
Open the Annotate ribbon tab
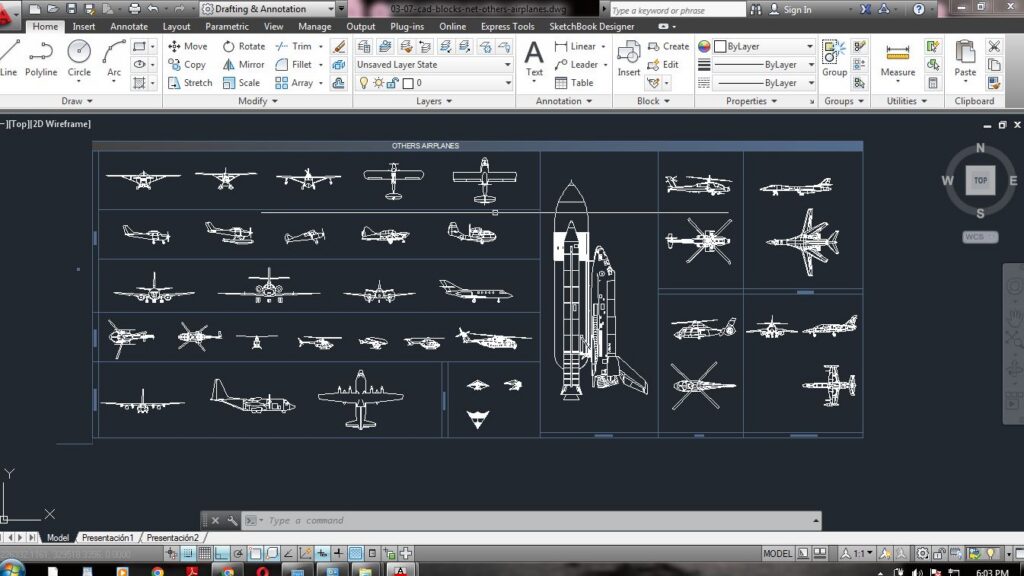click(129, 27)
